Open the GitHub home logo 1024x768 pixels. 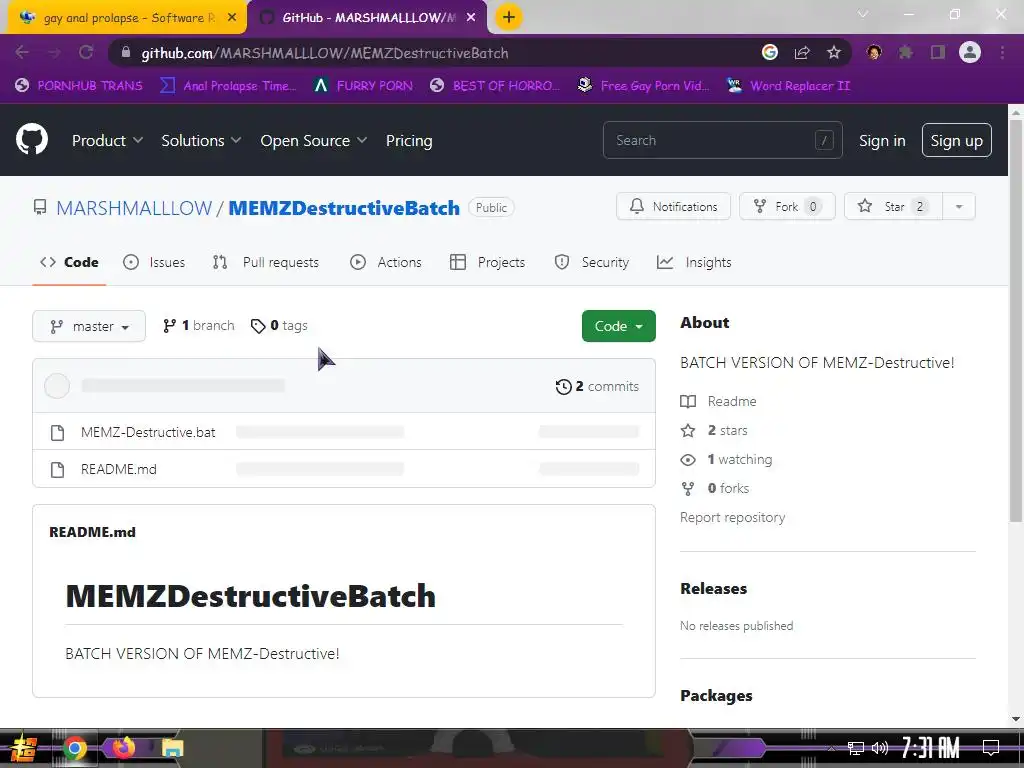coord(32,139)
